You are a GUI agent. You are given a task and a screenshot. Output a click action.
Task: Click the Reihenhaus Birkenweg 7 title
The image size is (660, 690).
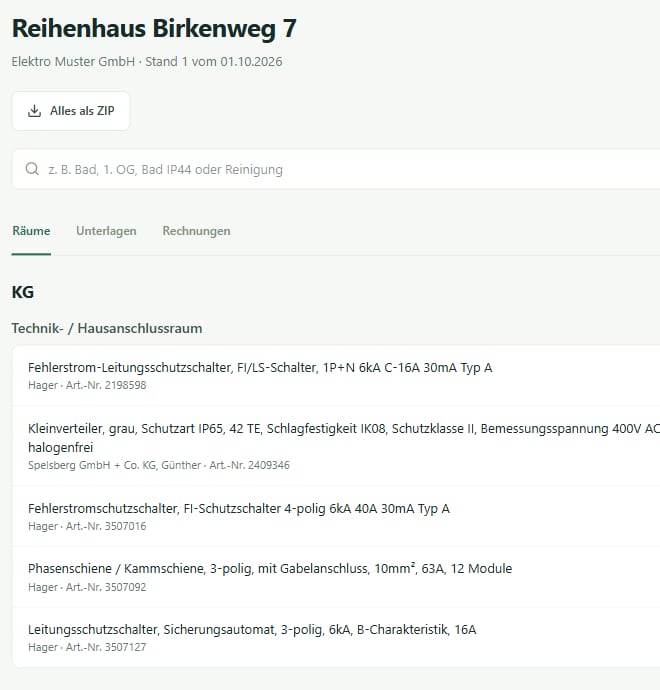[154, 29]
